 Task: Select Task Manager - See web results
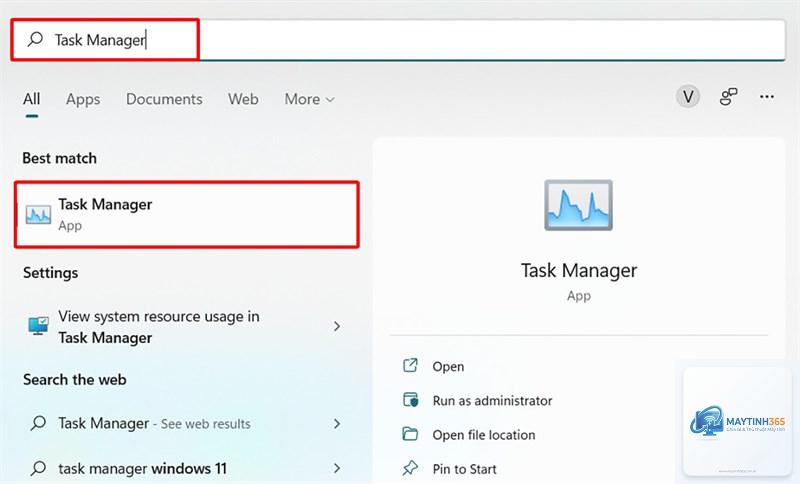(x=187, y=423)
